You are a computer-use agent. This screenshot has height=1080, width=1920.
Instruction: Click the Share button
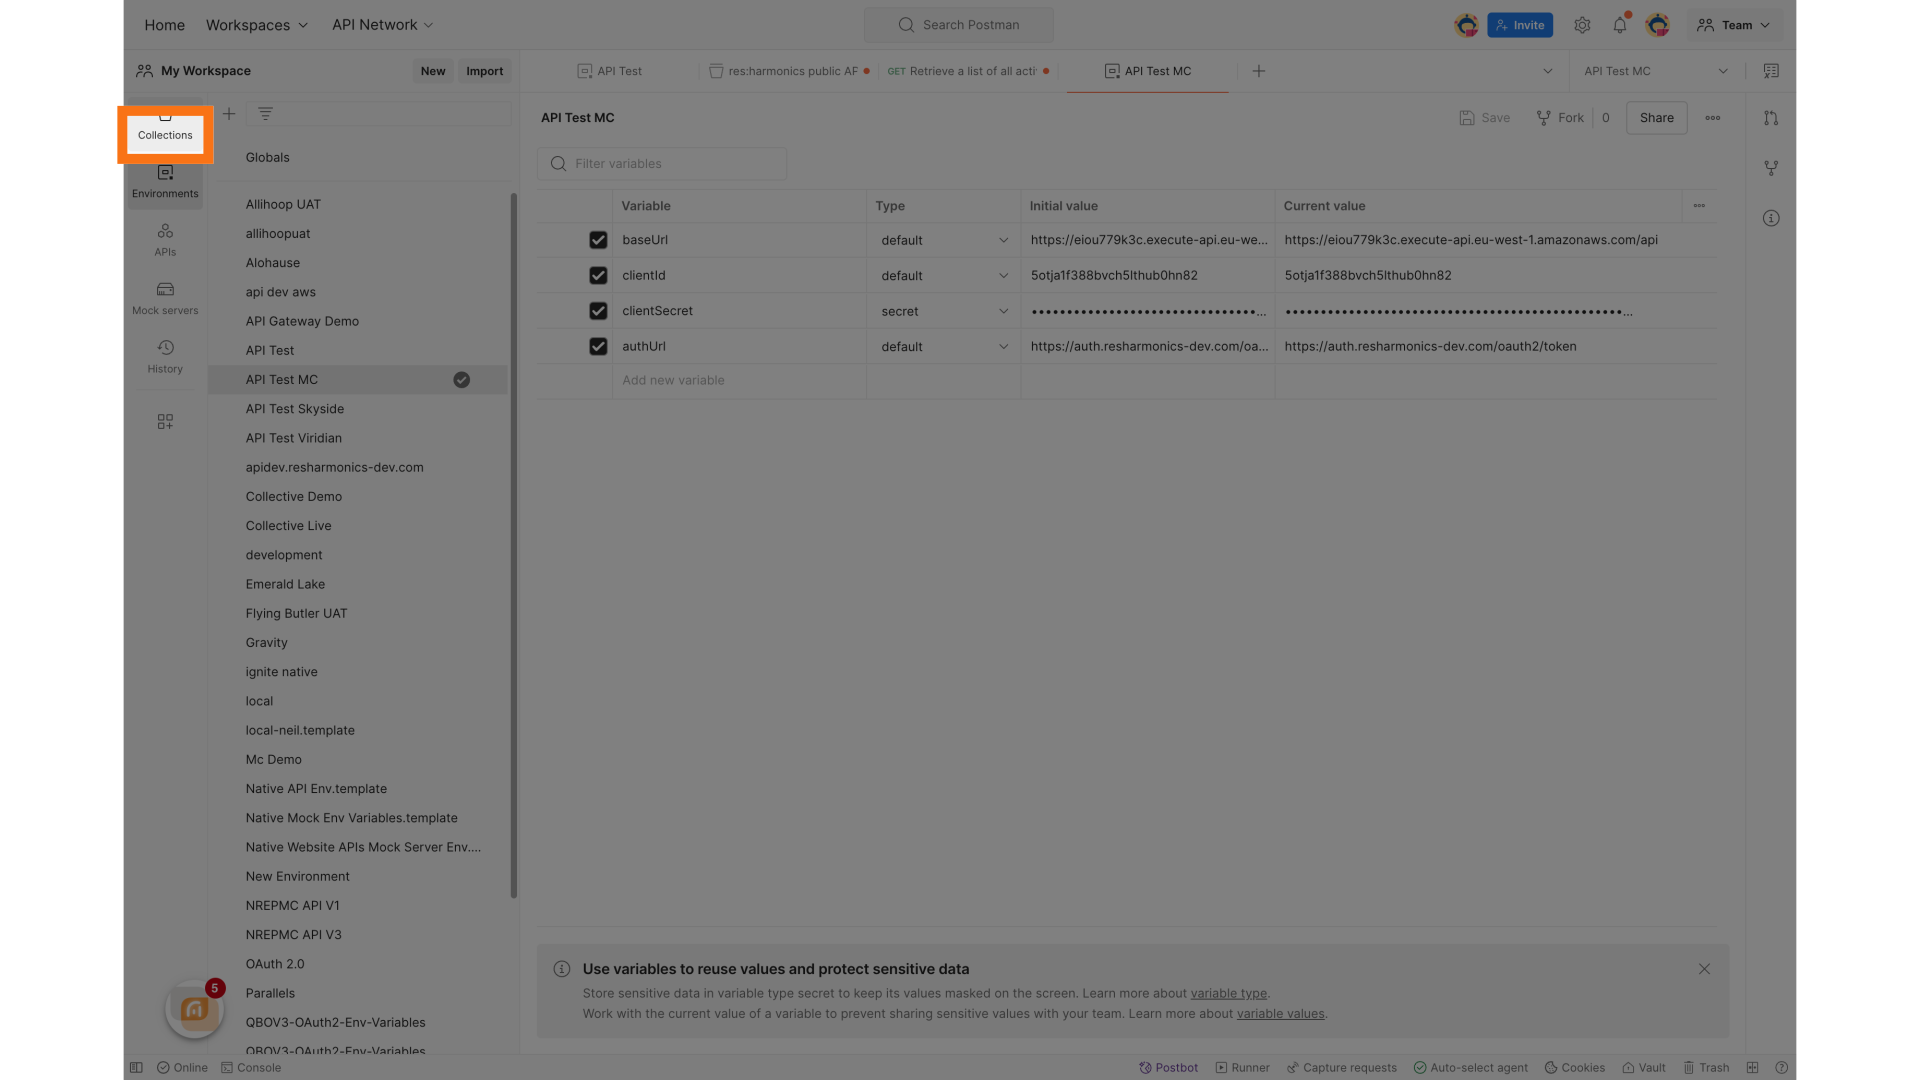(x=1657, y=118)
